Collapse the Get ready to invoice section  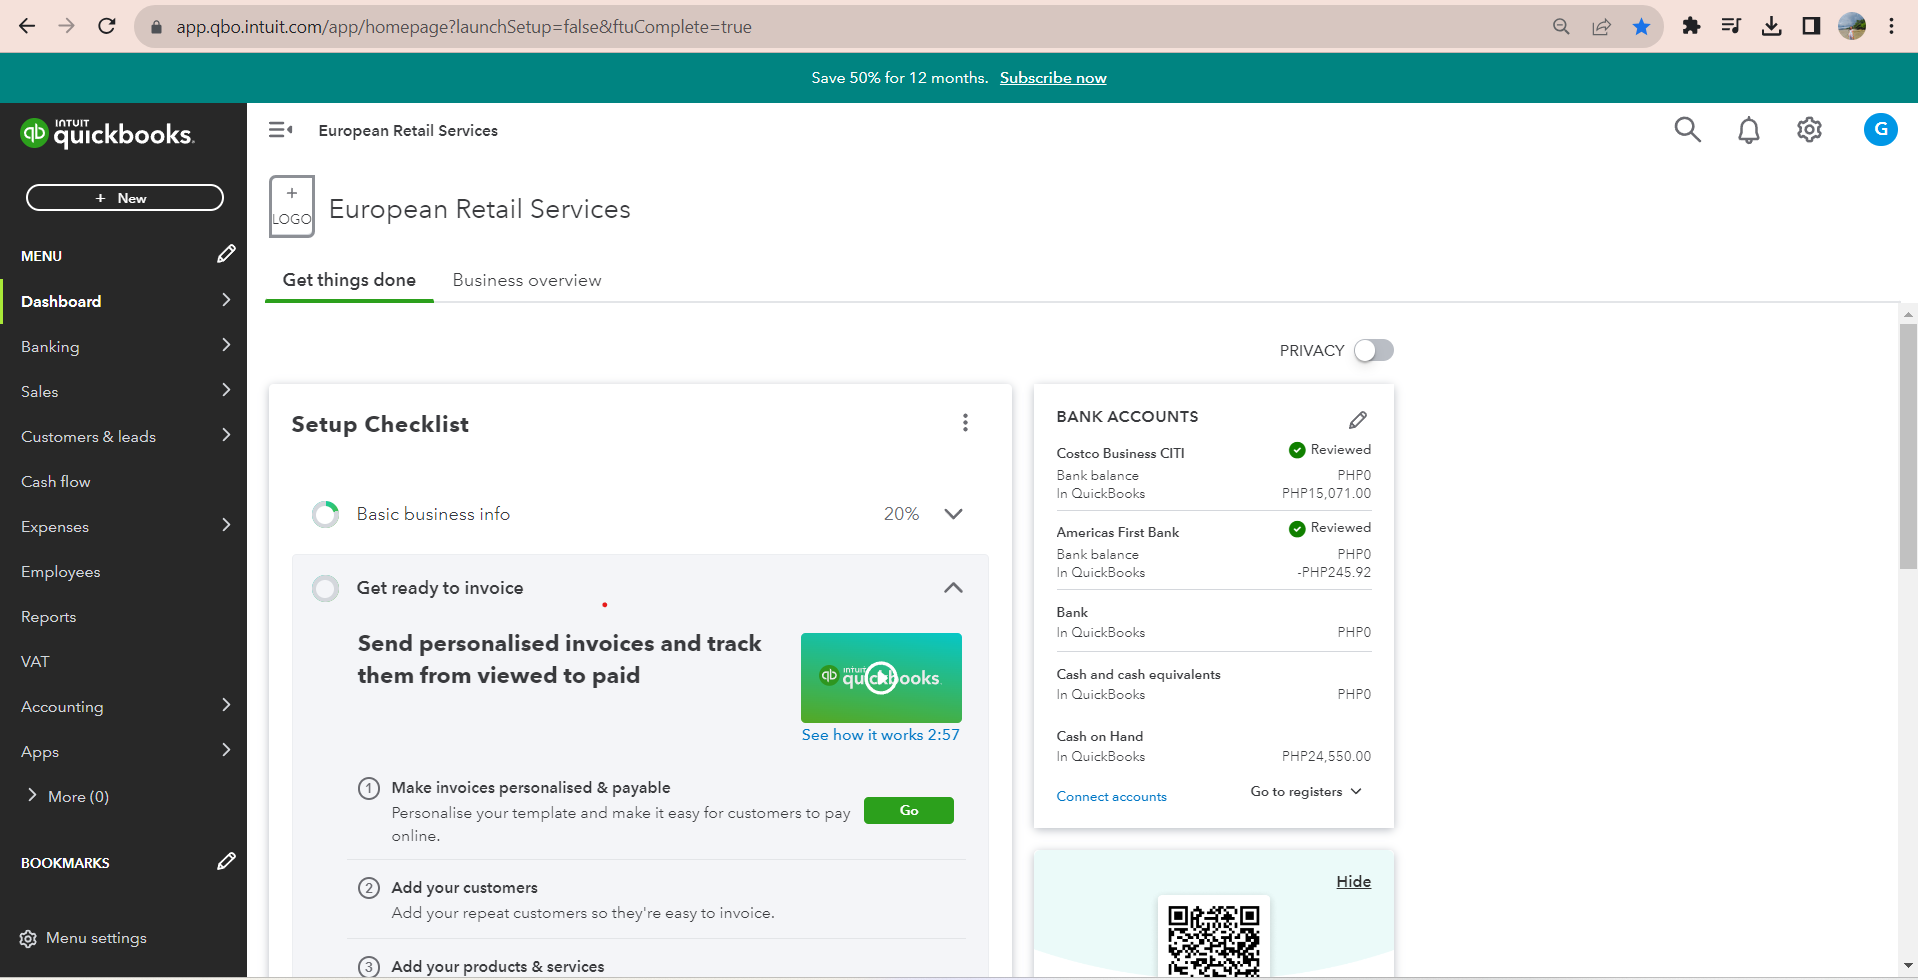pyautogui.click(x=953, y=588)
